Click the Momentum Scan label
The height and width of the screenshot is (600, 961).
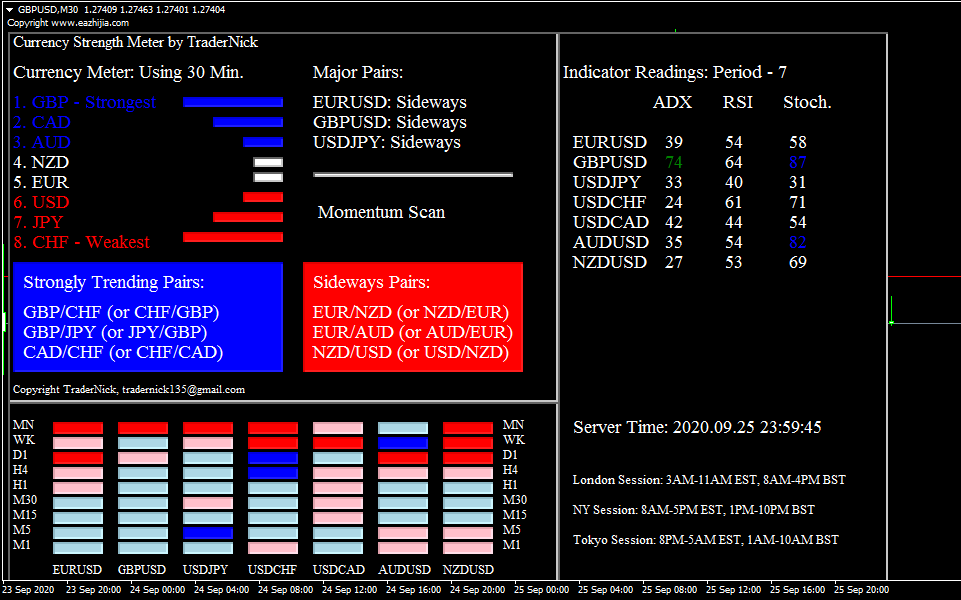click(381, 212)
